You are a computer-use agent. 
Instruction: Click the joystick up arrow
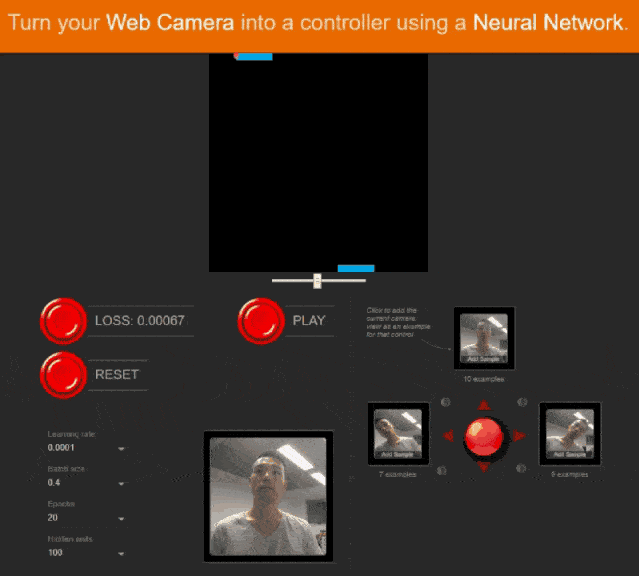(x=484, y=405)
